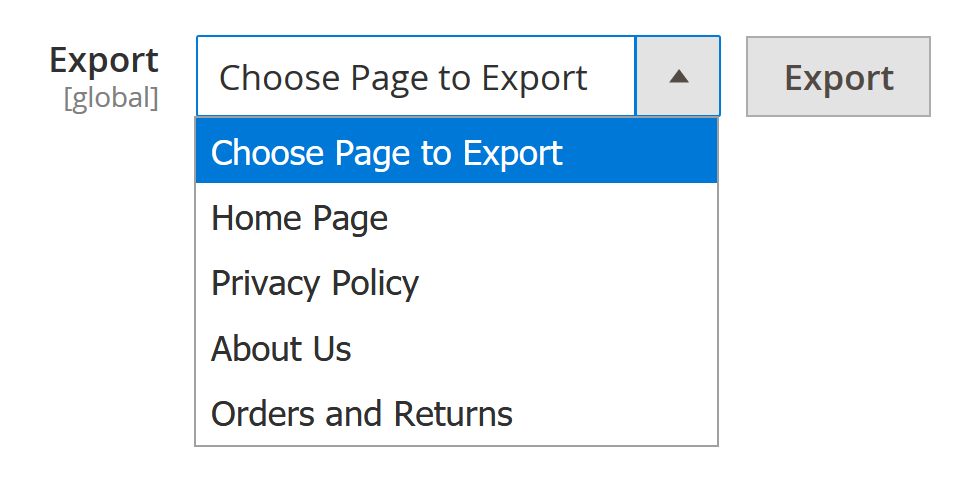The width and height of the screenshot is (979, 495).
Task: Close the list using the up arrow
Action: 679,77
